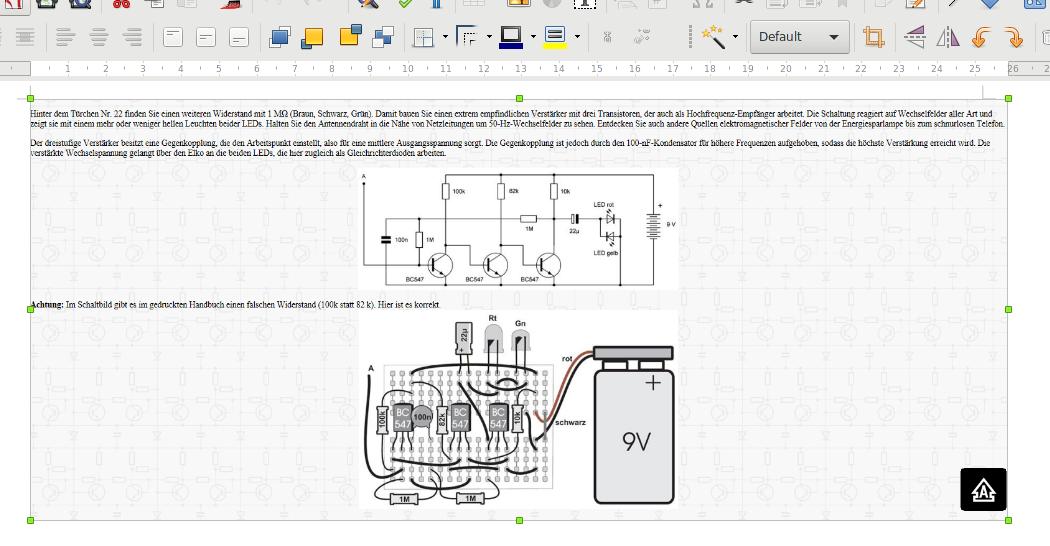Click the Bring to Front icon

pyautogui.click(x=279, y=37)
